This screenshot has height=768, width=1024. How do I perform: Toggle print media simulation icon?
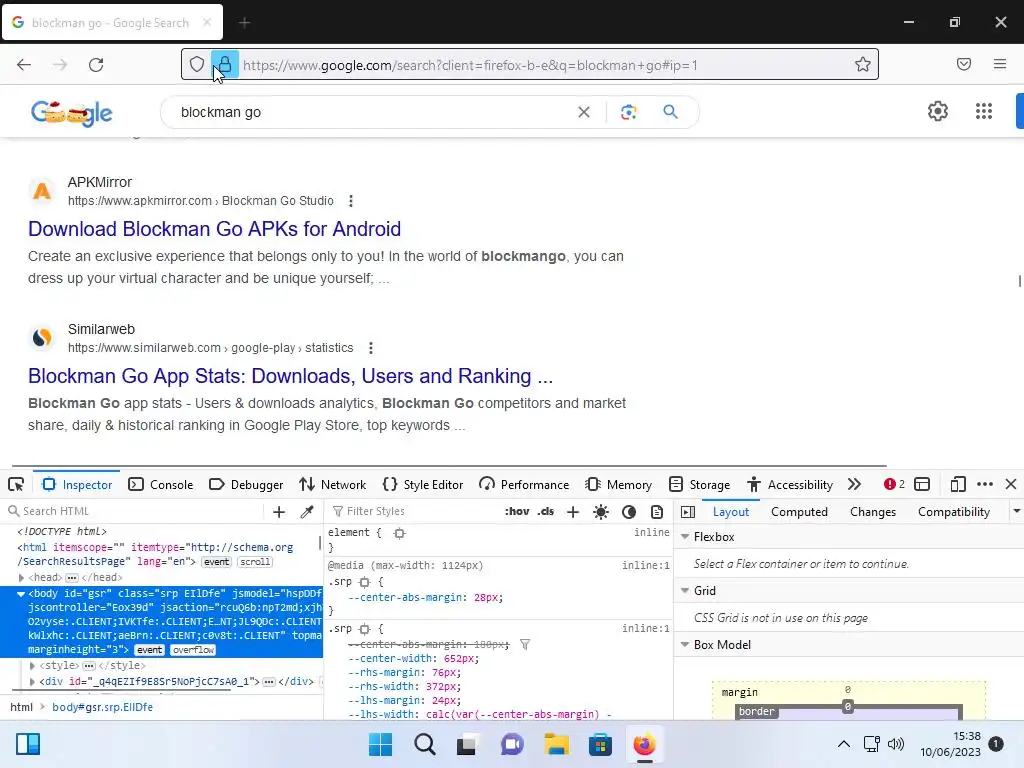point(657,512)
